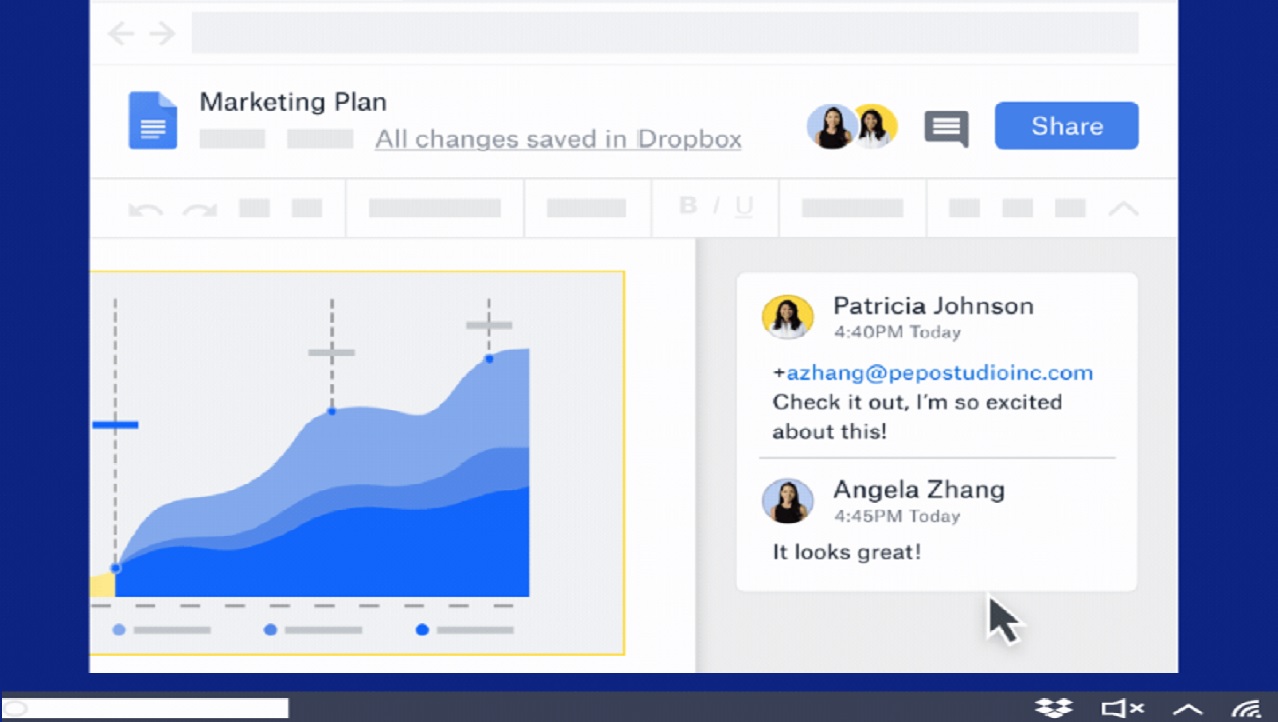Click the Share button
The image size is (1278, 722).
(x=1066, y=126)
